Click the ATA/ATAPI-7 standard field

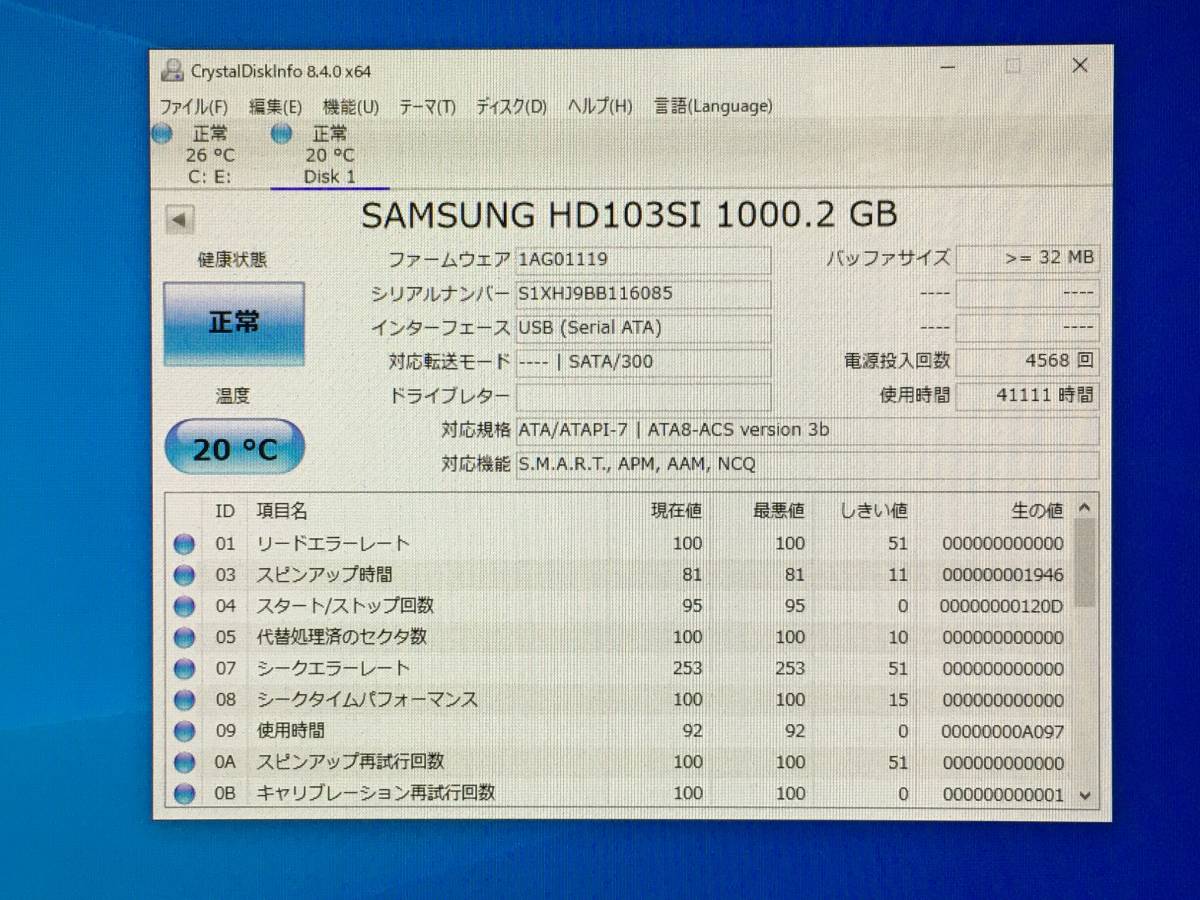pos(808,431)
